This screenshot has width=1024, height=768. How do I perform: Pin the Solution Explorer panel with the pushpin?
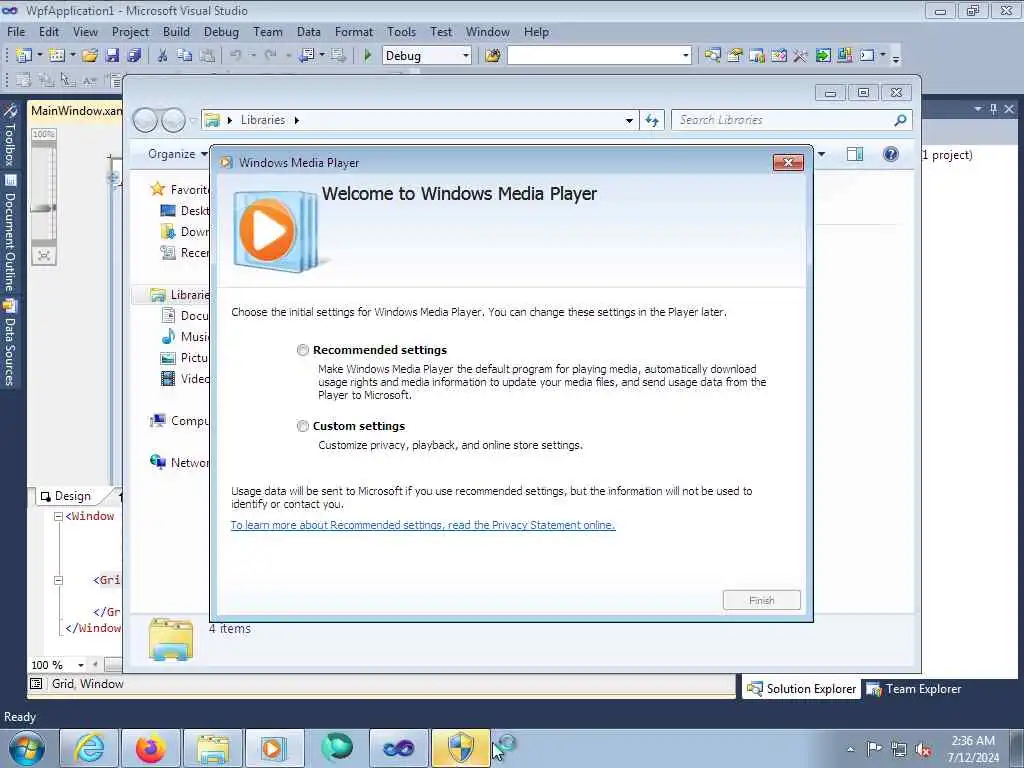pos(993,109)
